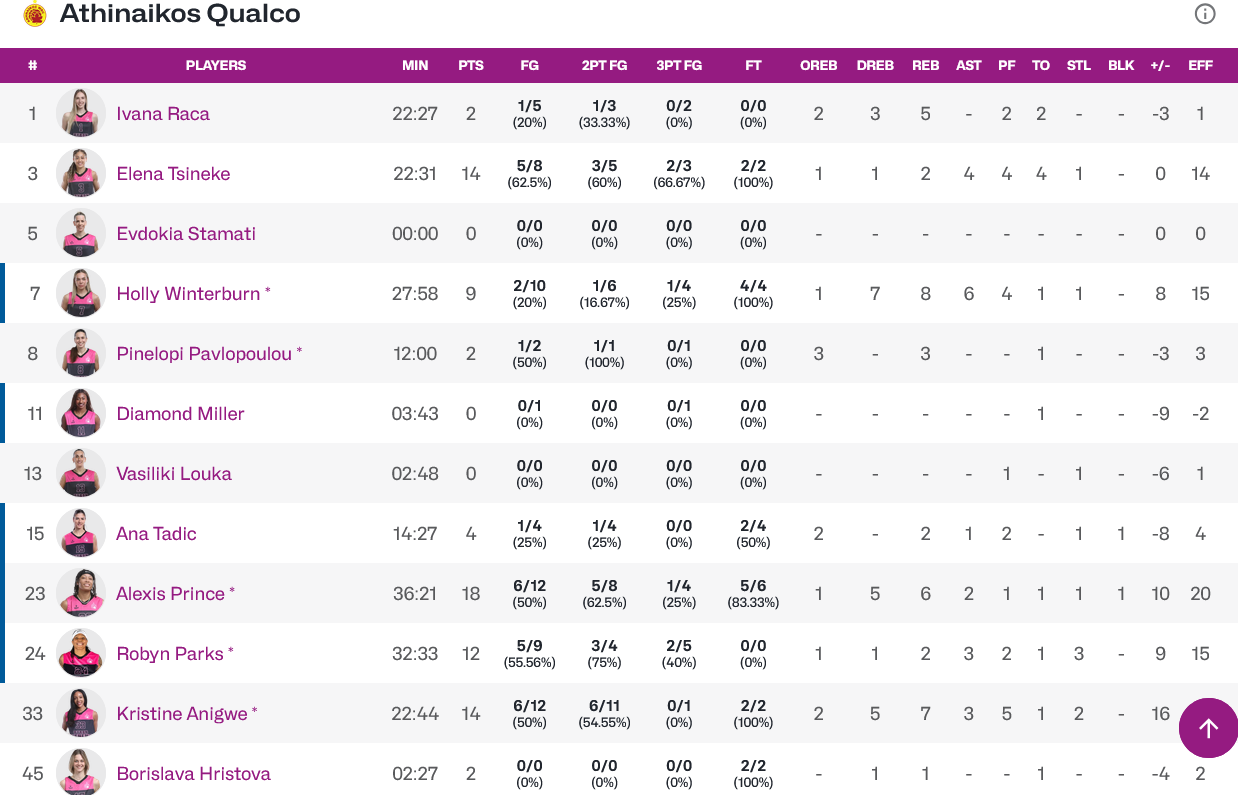This screenshot has width=1238, height=795.
Task: Open Ana Tadic's player link
Action: (156, 533)
